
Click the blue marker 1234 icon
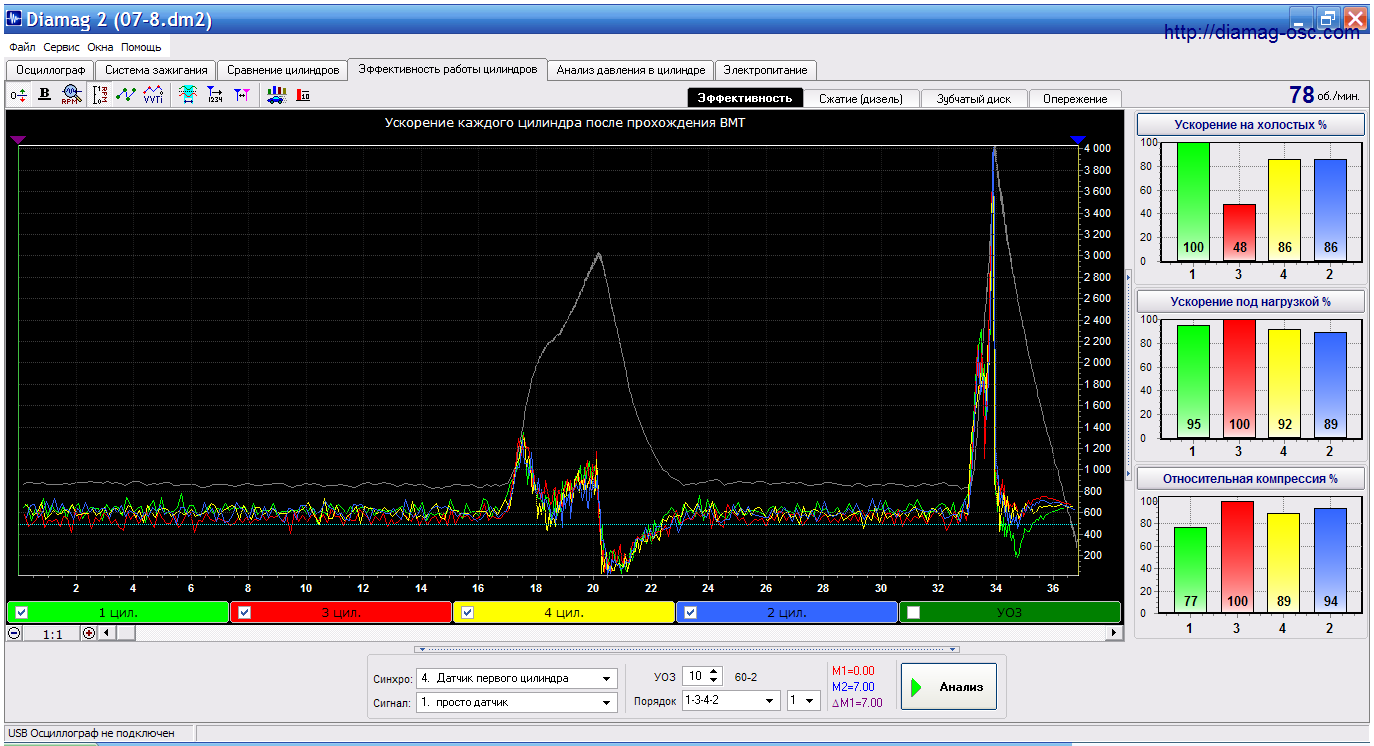click(214, 94)
